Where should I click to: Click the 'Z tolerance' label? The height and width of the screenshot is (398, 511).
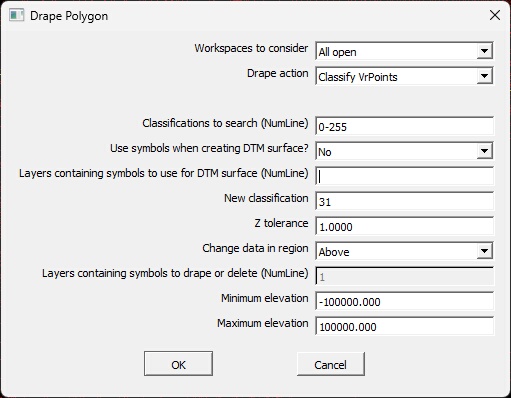coord(281,223)
